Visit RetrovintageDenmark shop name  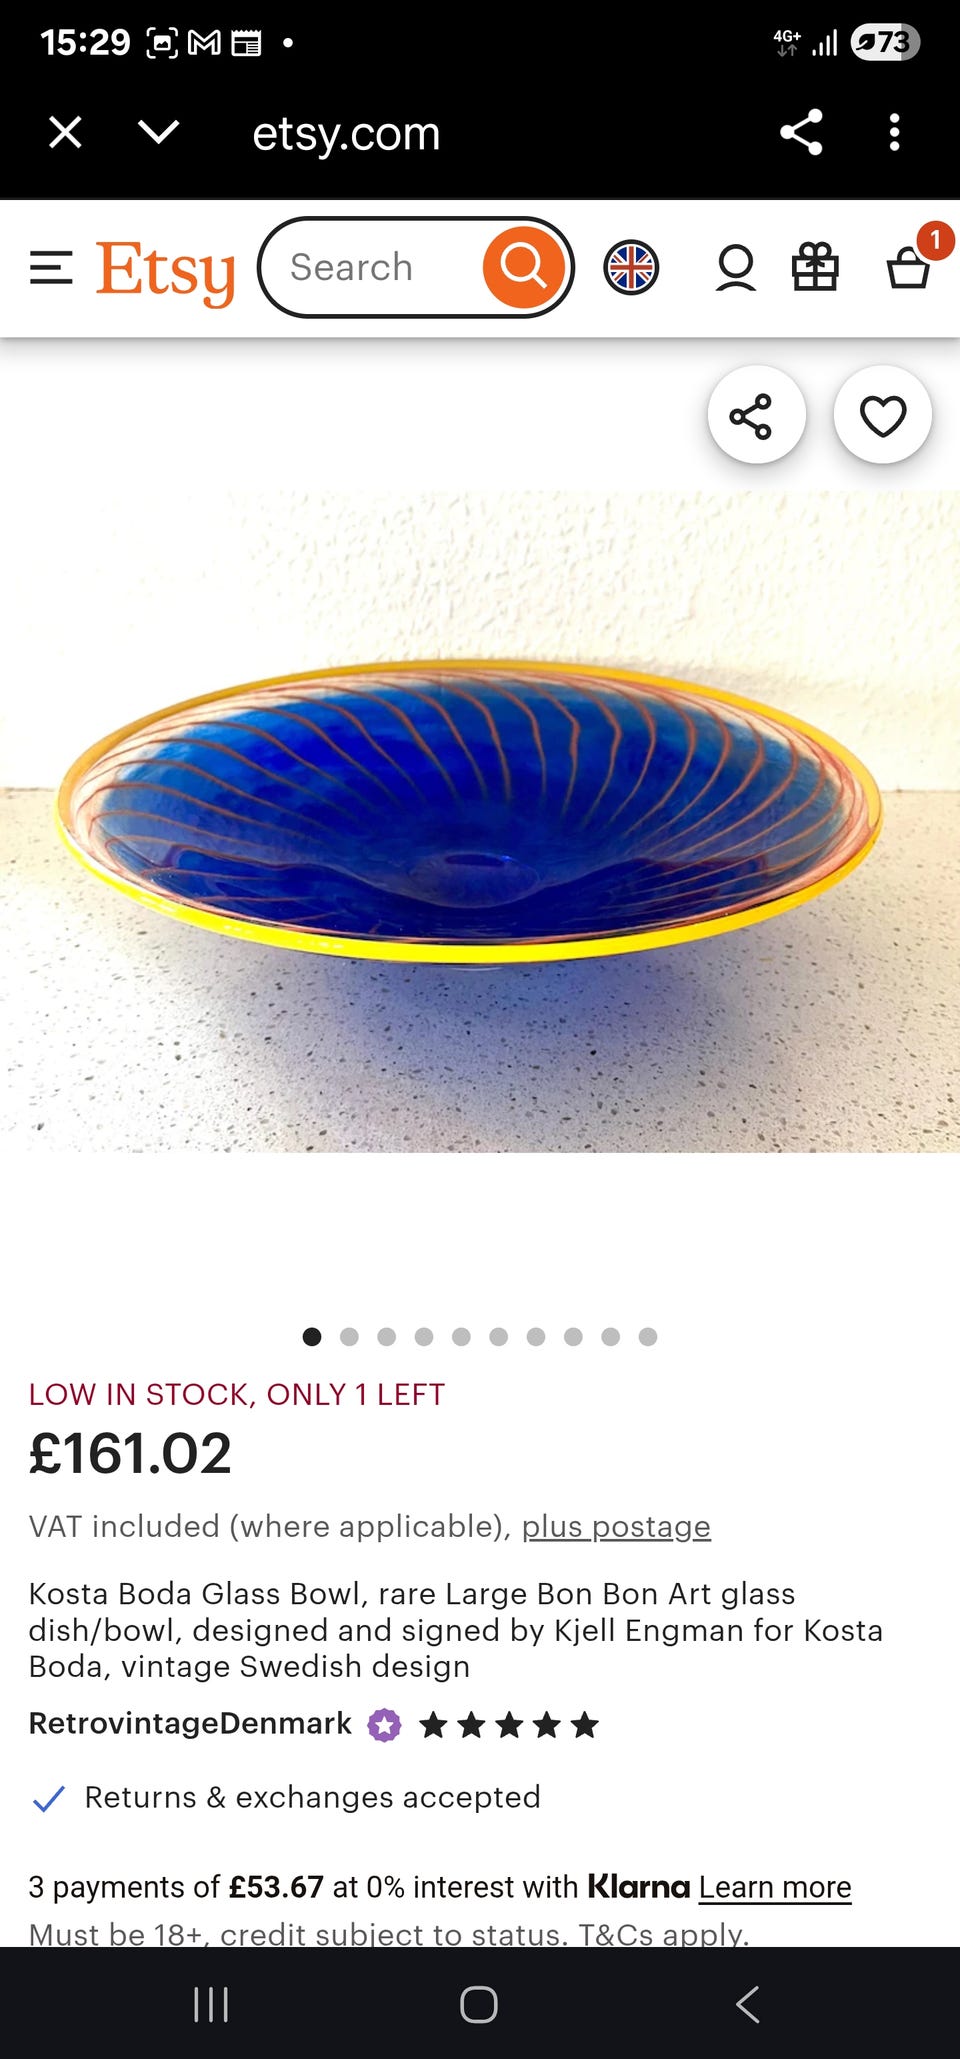click(x=190, y=1723)
